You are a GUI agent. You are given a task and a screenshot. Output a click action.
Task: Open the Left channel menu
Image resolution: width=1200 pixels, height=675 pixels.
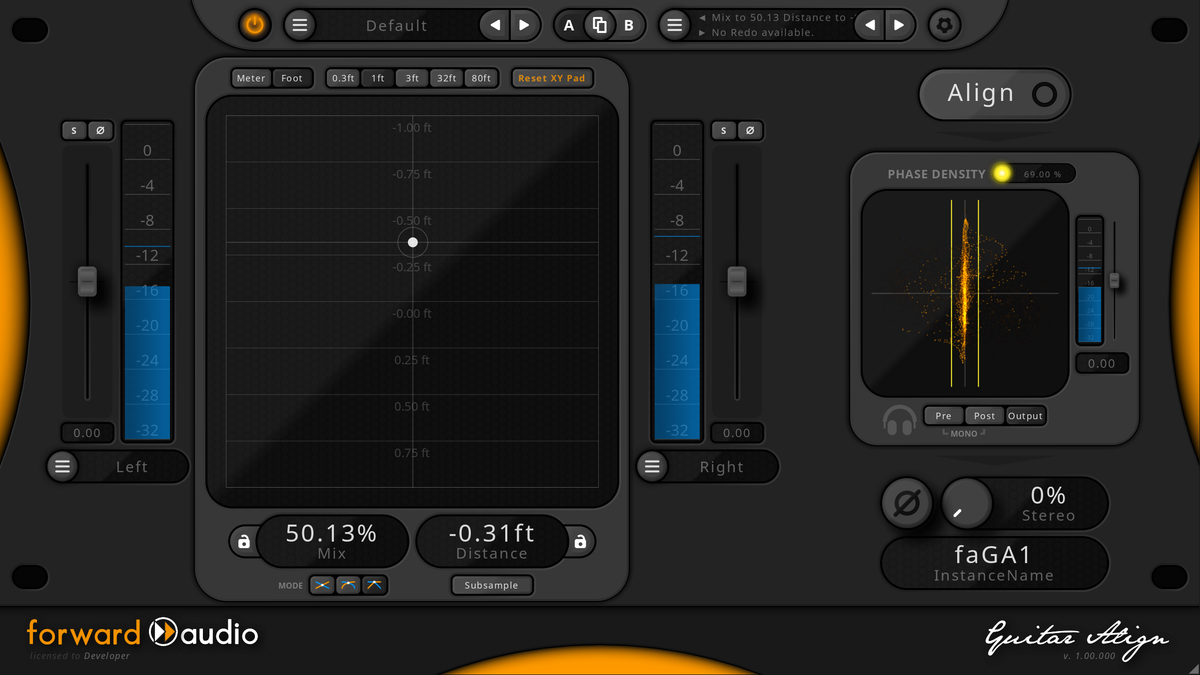63,466
